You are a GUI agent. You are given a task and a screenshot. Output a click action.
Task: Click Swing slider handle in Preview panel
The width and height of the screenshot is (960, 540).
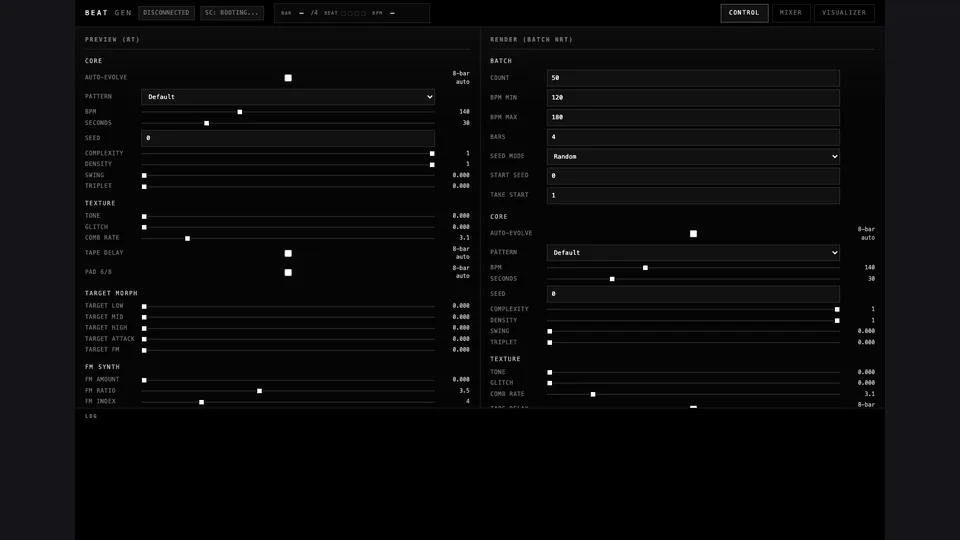pyautogui.click(x=144, y=176)
